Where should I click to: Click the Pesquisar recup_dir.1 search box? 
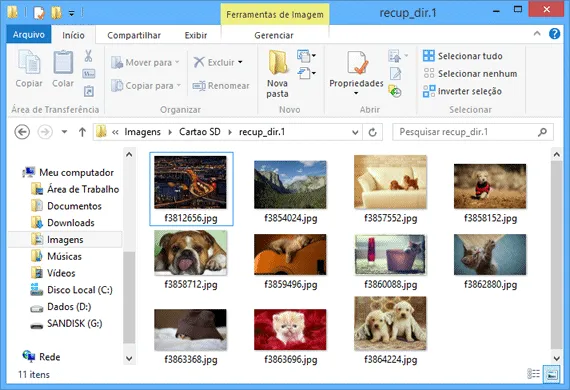point(473,132)
